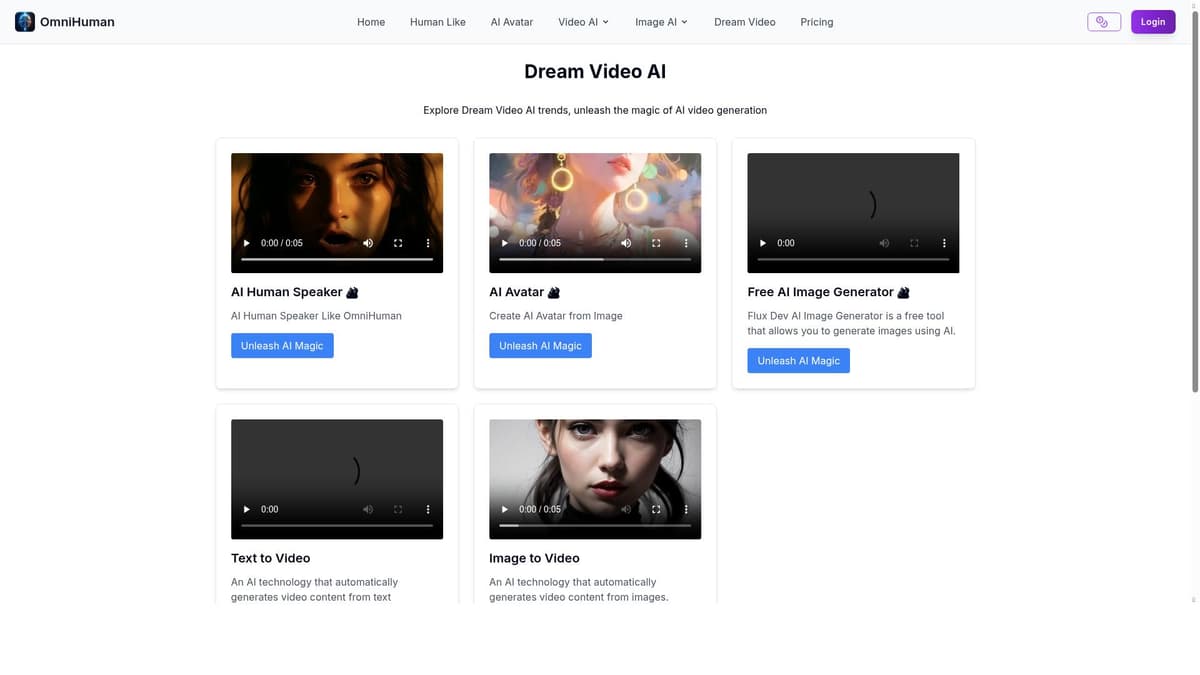The width and height of the screenshot is (1200, 675).
Task: Open fullscreen on AI Human Speaker video
Action: [398, 243]
